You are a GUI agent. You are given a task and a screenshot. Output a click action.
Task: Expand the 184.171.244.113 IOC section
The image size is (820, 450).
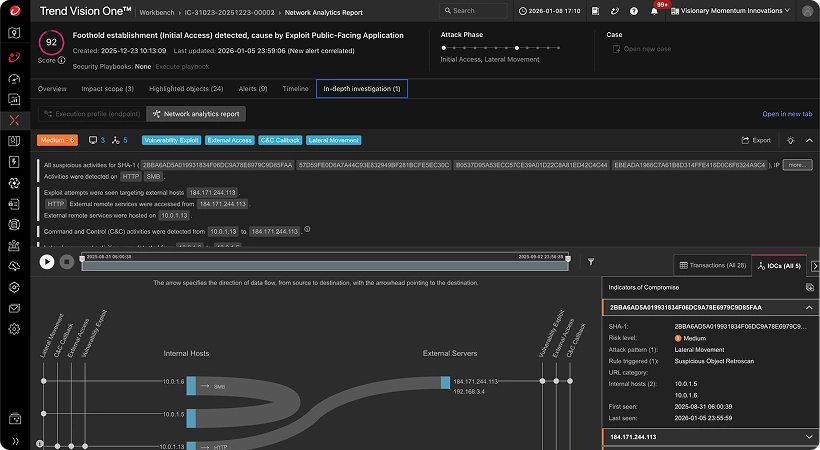click(809, 437)
